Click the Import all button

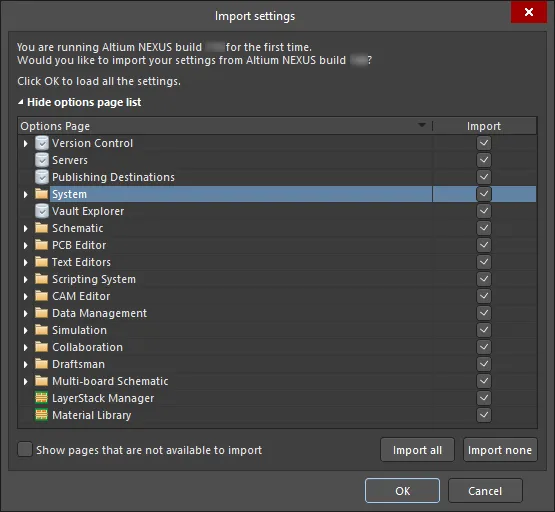417,450
